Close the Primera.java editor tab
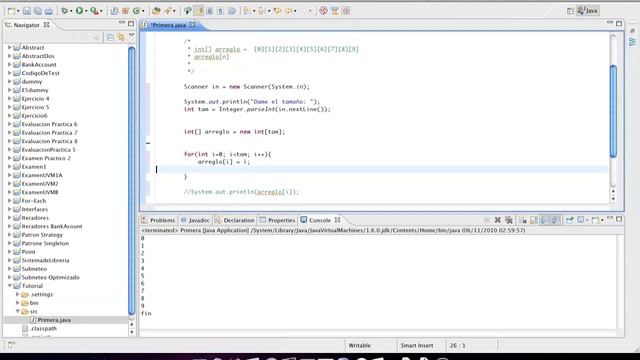 click(x=192, y=25)
